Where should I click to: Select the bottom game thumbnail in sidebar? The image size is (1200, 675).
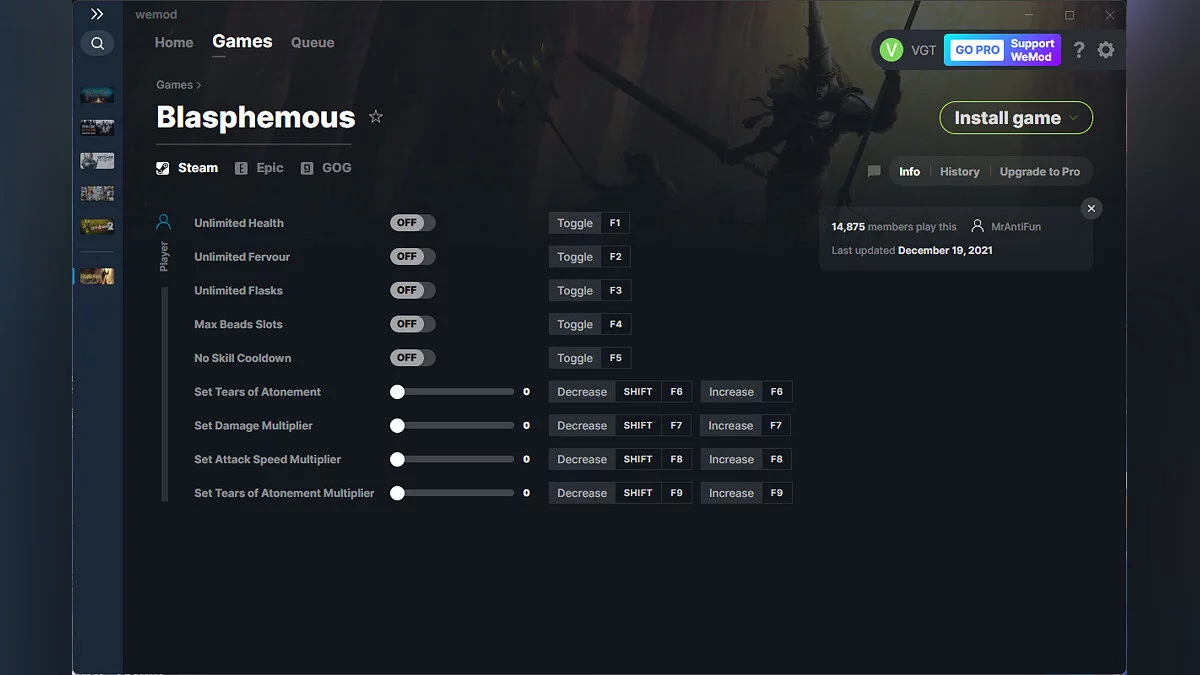pos(97,276)
